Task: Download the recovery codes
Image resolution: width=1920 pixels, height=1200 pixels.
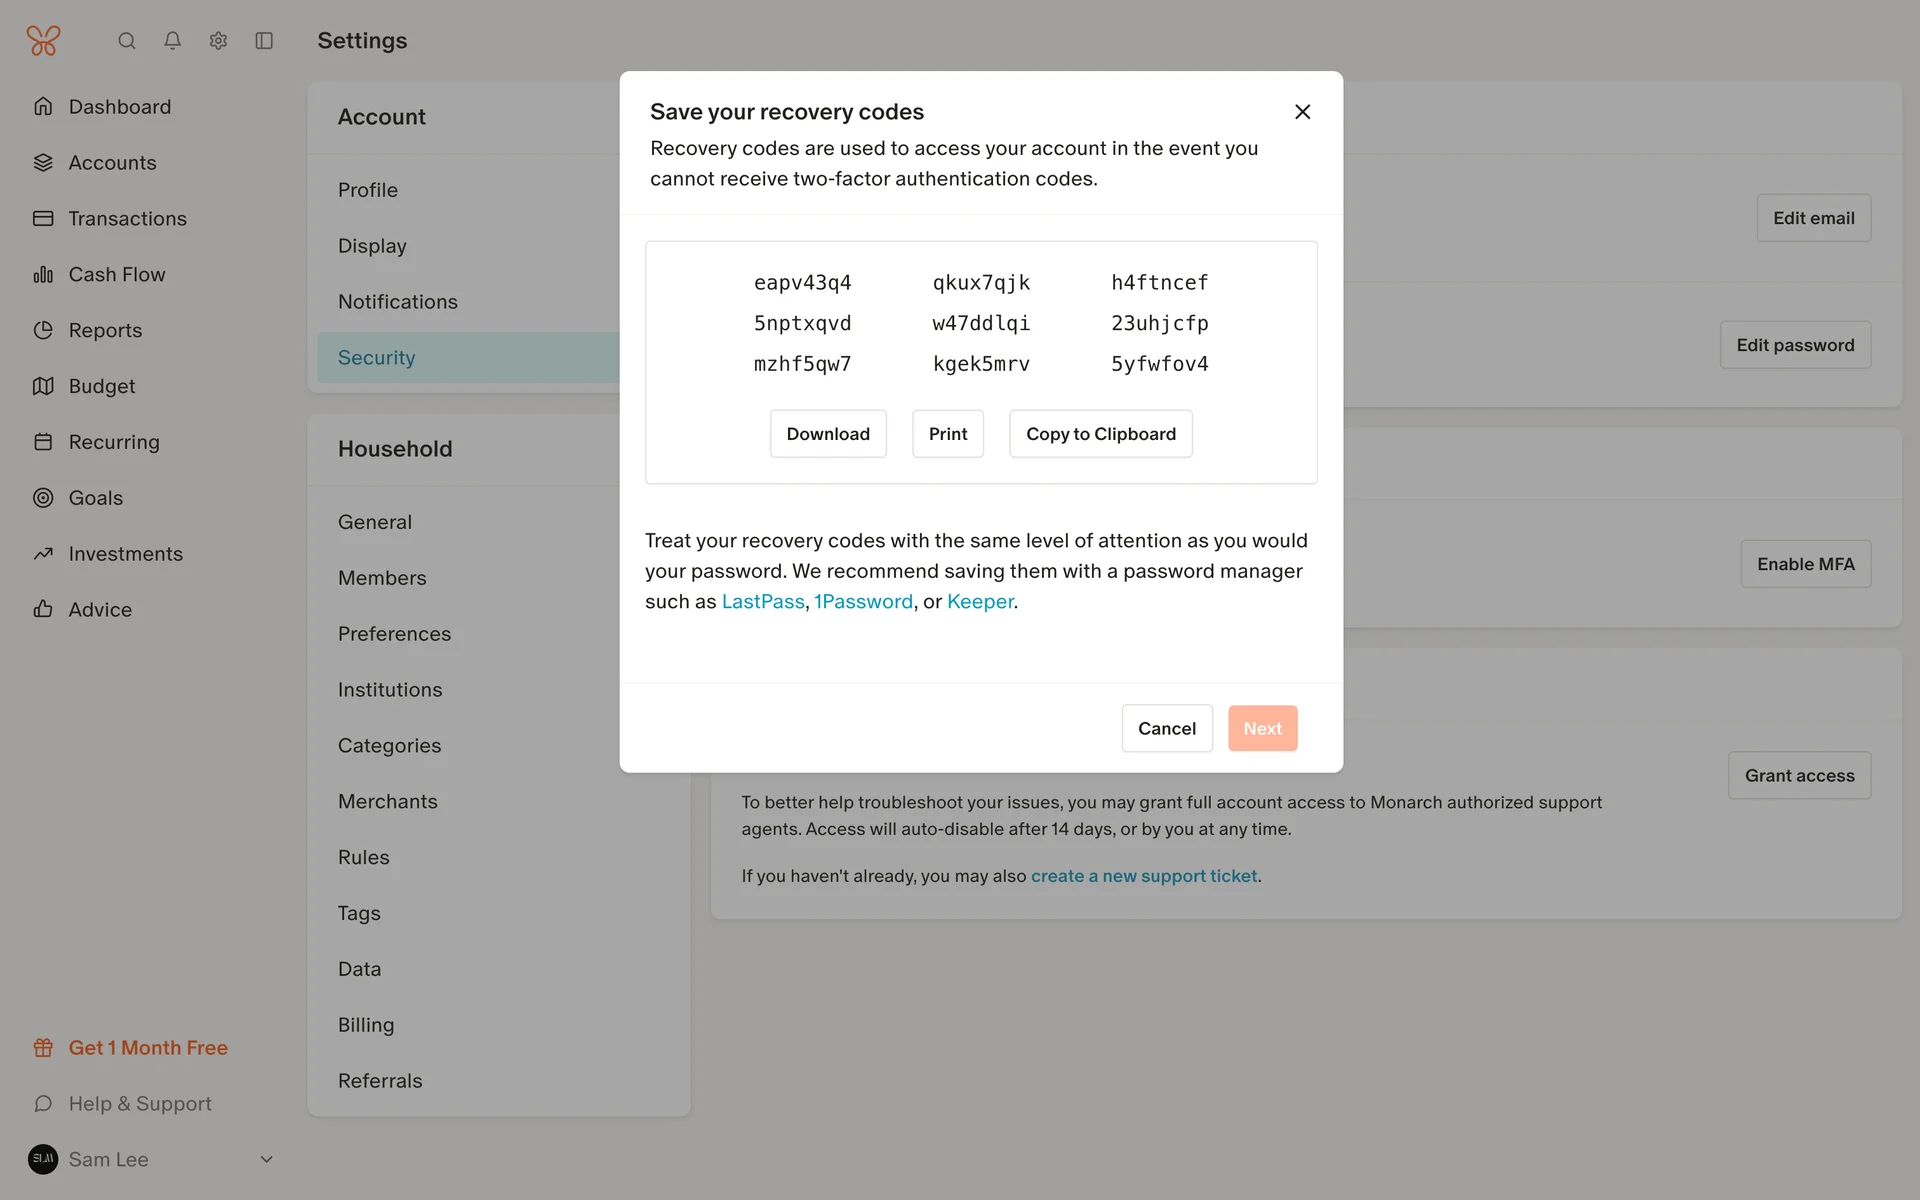Action: pos(827,434)
